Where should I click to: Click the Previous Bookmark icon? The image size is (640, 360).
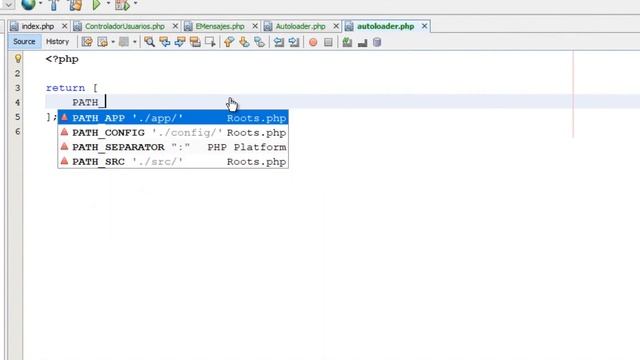click(229, 42)
